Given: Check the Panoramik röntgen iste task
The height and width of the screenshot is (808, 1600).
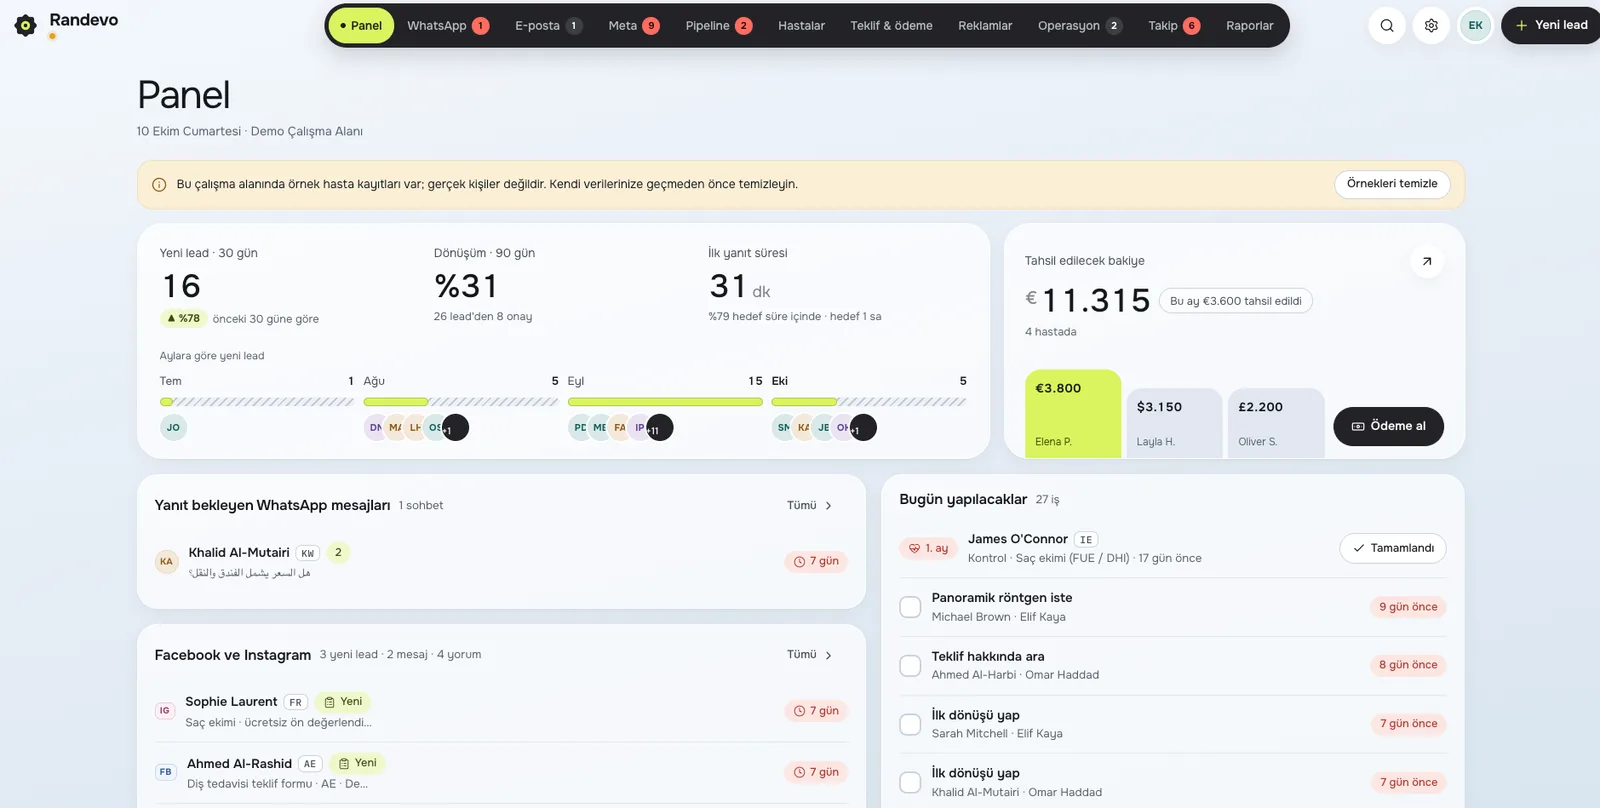Looking at the screenshot, I should pyautogui.click(x=910, y=607).
